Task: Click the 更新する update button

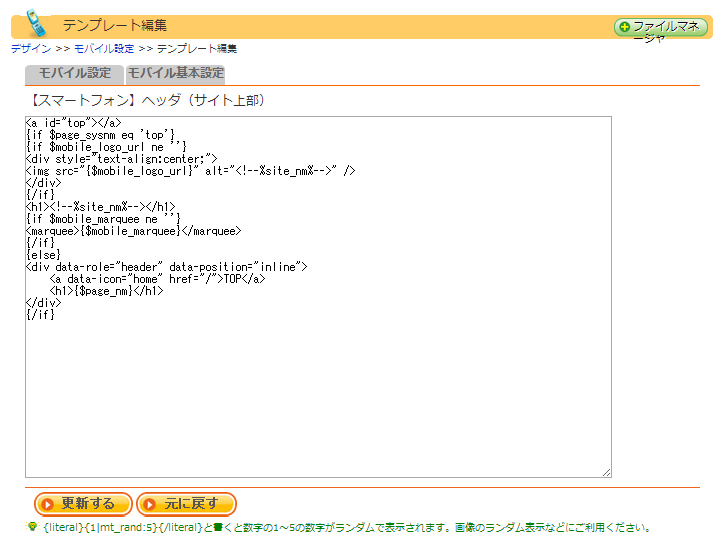Action: 83,504
